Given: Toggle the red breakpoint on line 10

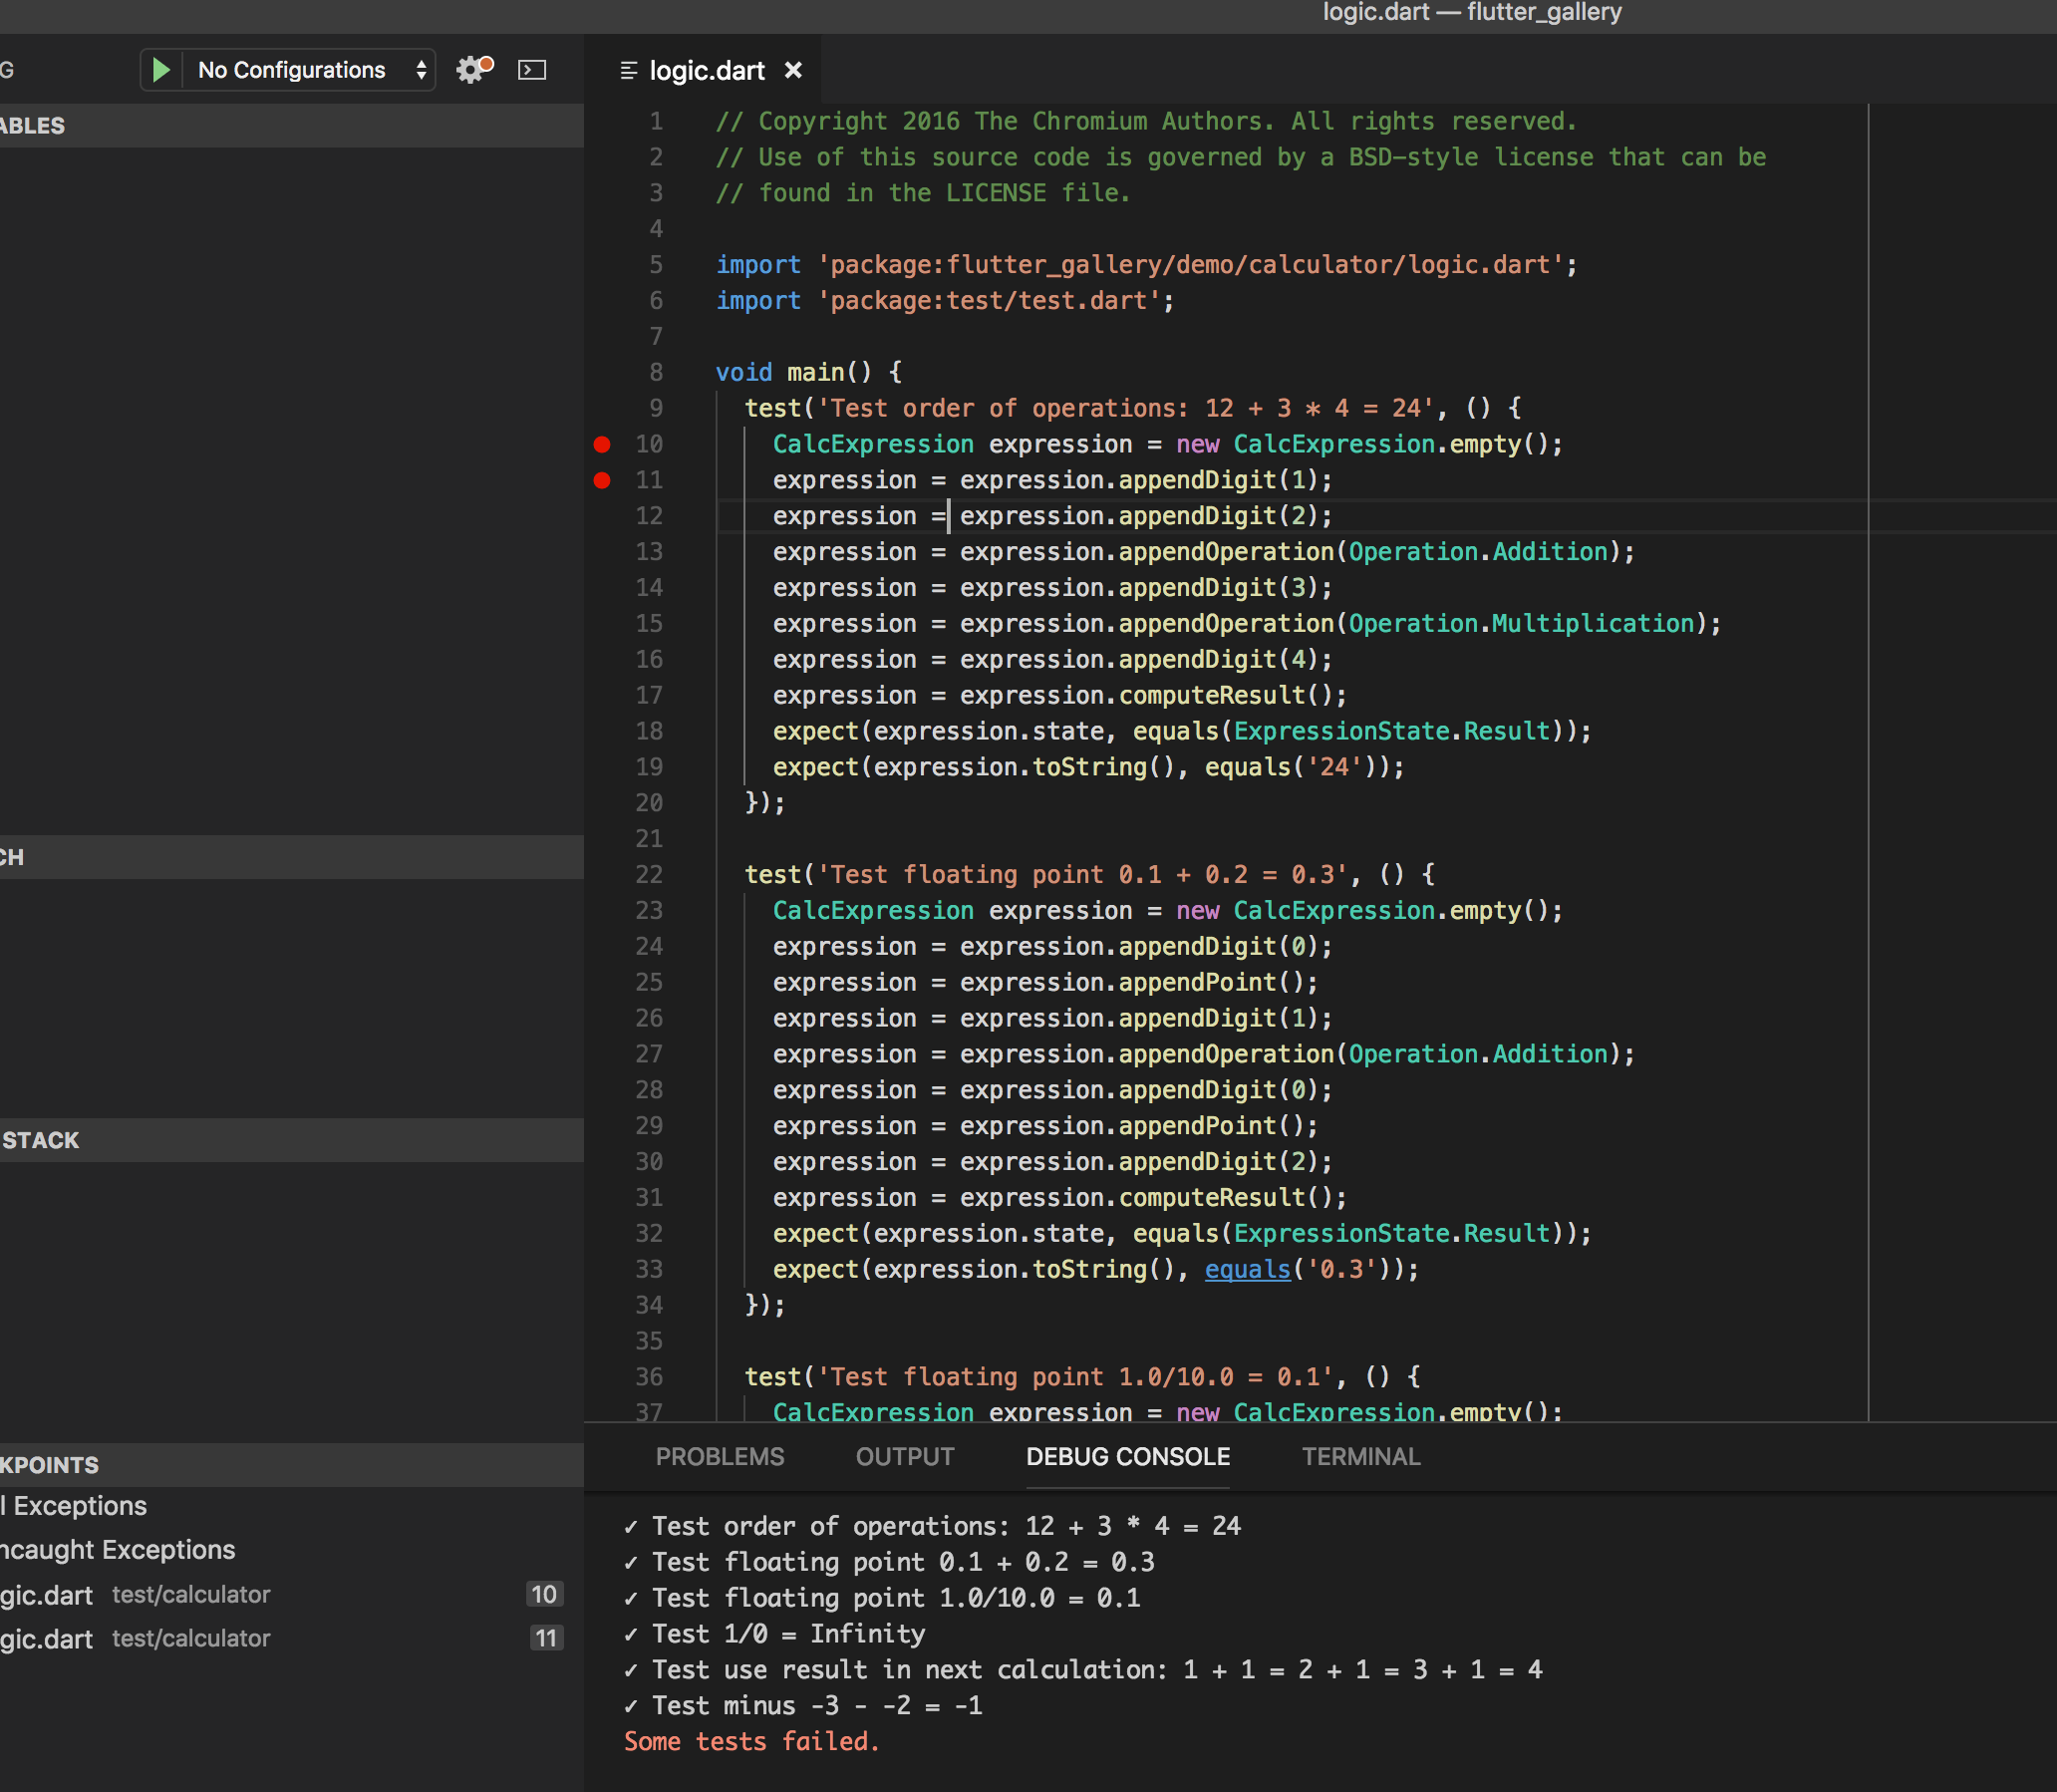Looking at the screenshot, I should (x=603, y=444).
